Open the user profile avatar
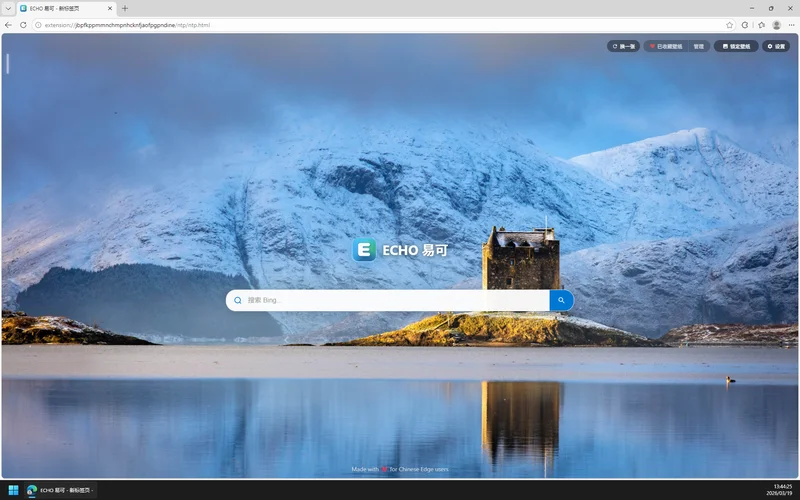 click(776, 24)
